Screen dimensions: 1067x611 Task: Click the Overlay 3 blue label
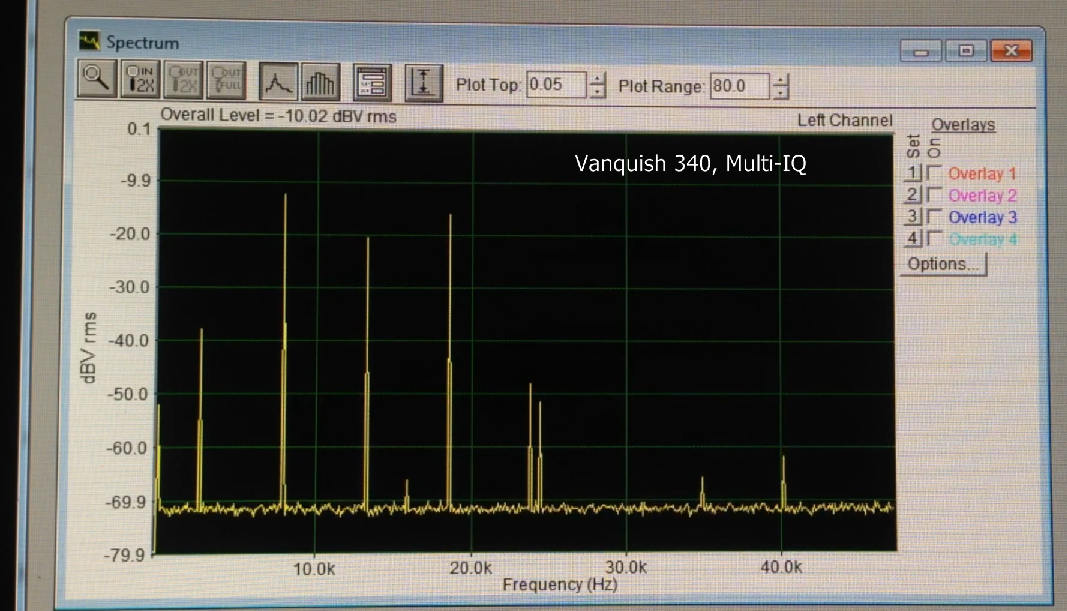(983, 218)
